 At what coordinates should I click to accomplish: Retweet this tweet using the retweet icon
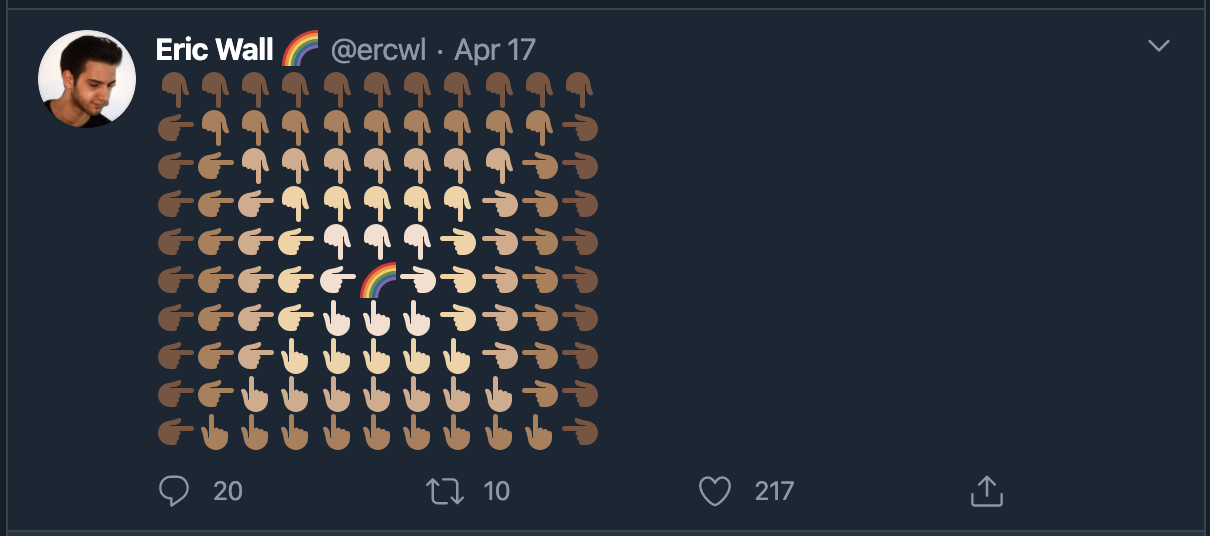coord(444,491)
